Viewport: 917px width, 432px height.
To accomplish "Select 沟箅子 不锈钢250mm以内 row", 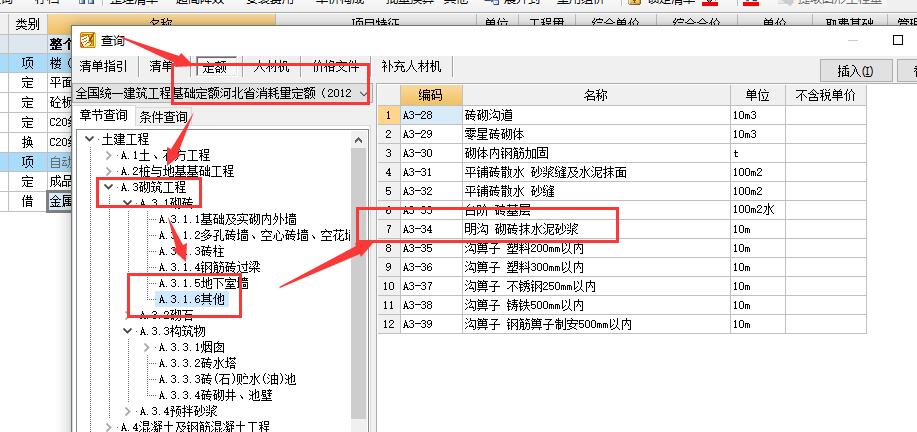I will 622,286.
